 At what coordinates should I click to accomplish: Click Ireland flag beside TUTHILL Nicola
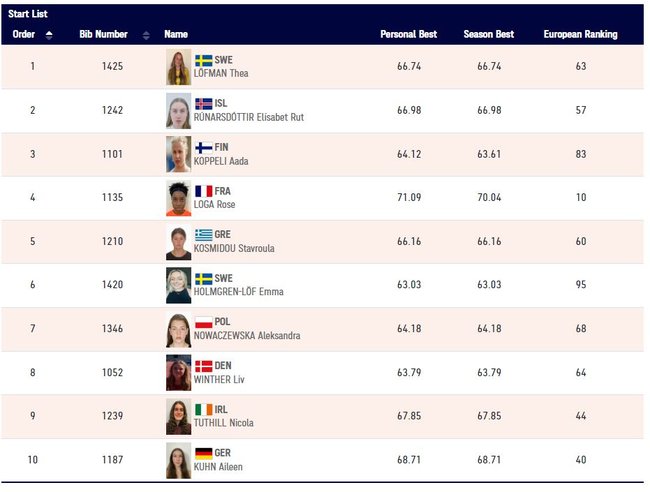(203, 410)
